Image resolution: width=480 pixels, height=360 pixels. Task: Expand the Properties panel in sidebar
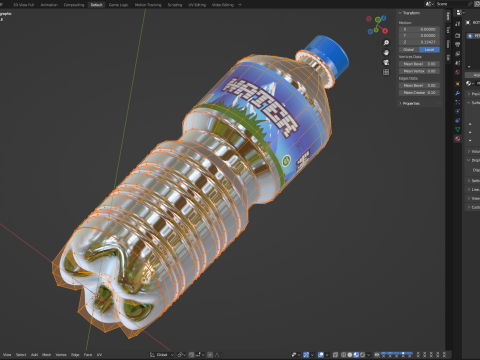[410, 103]
